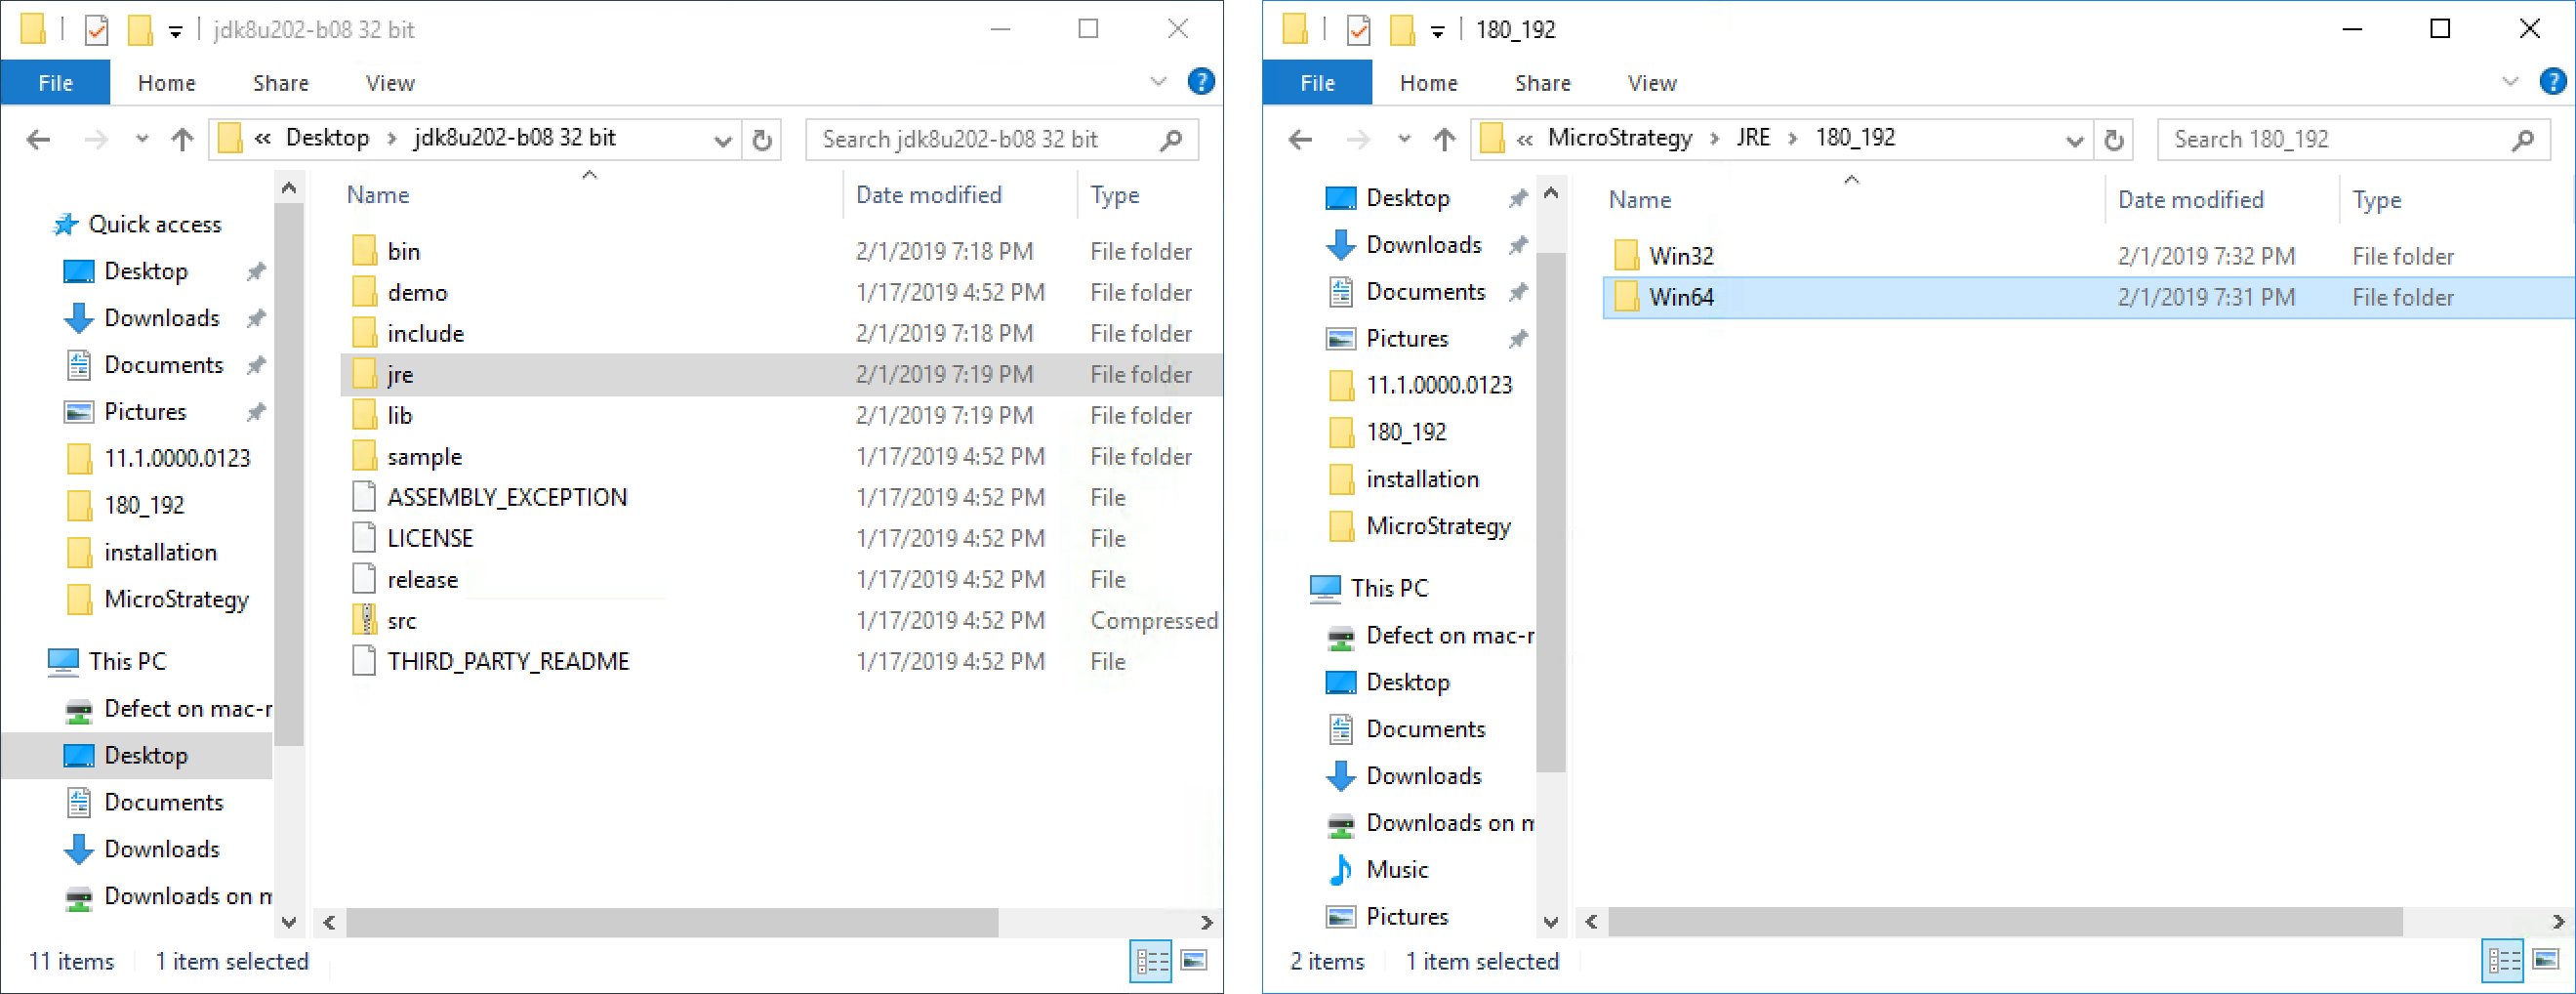Open the Quick Access Toolbar dropdown in the 180_192 window

pyautogui.click(x=1437, y=31)
